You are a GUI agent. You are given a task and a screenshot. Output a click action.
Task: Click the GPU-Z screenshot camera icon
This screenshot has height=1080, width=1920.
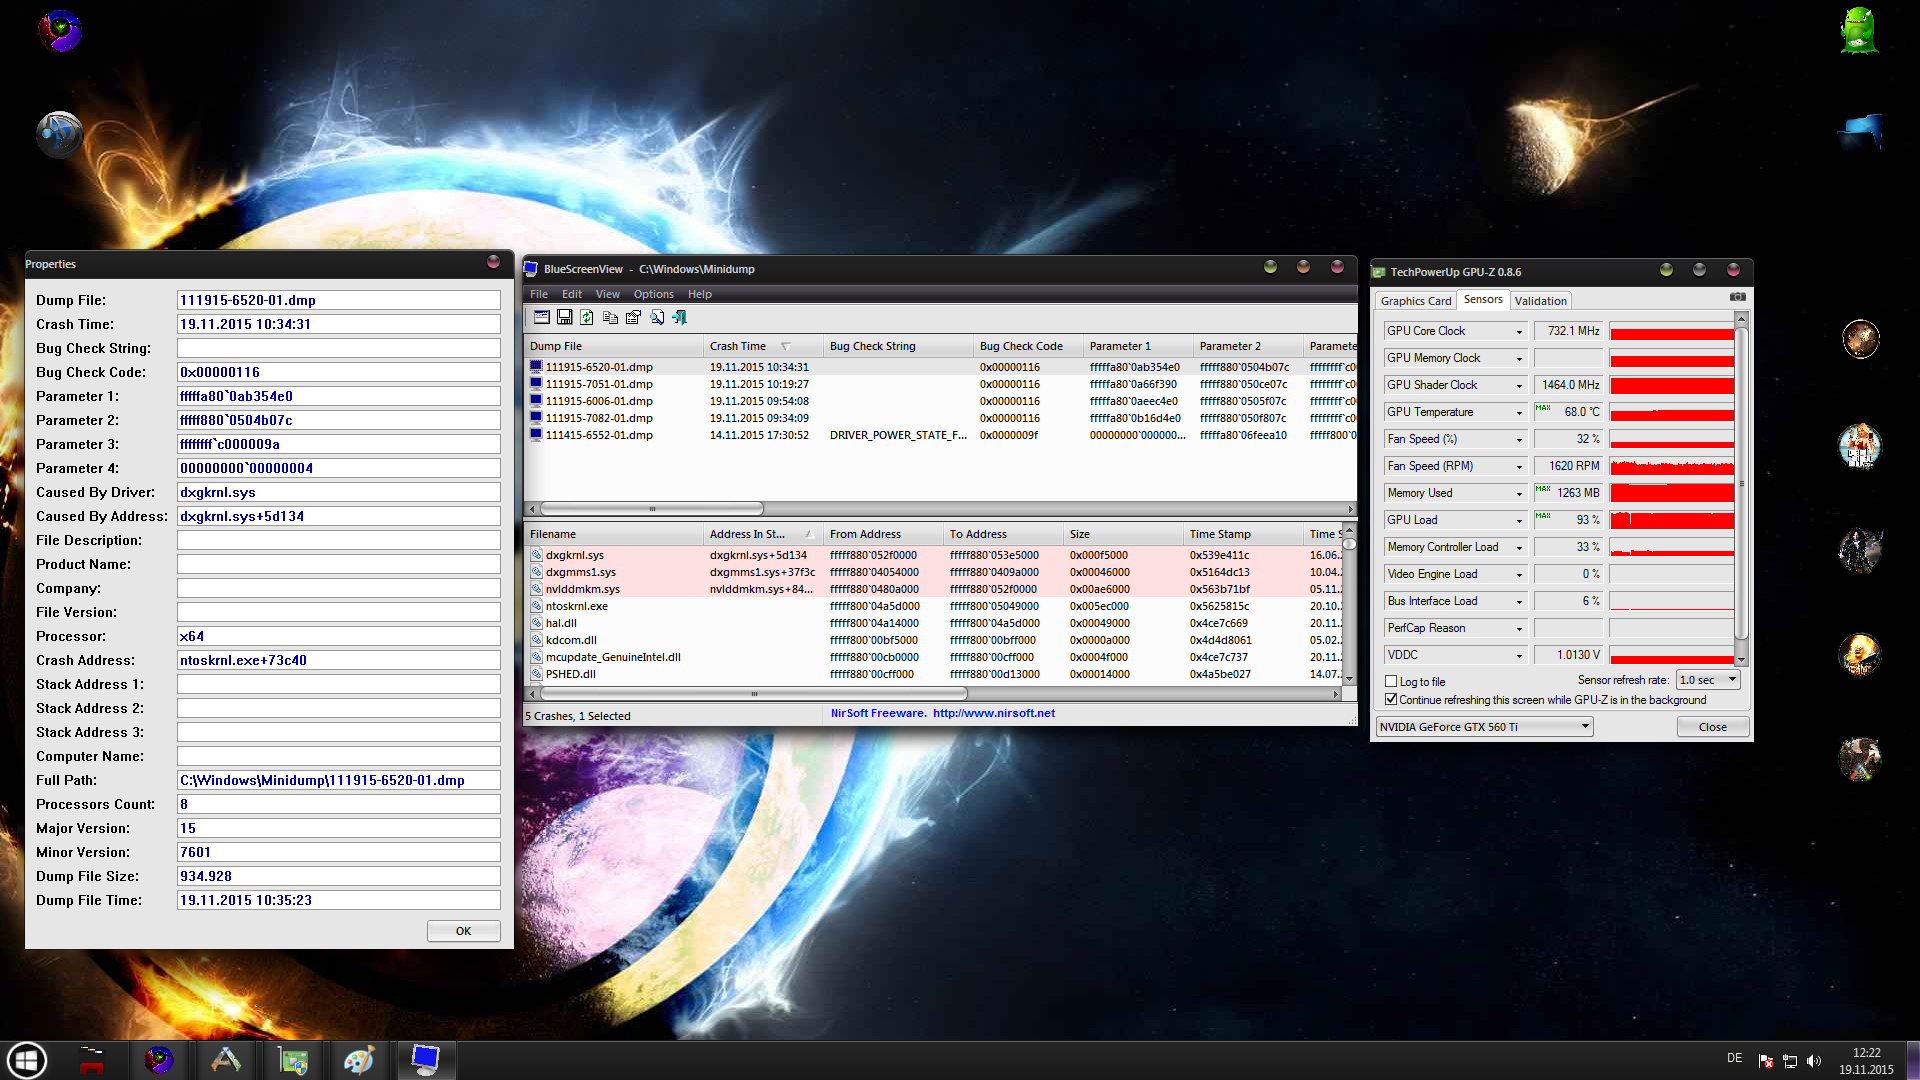tap(1738, 297)
